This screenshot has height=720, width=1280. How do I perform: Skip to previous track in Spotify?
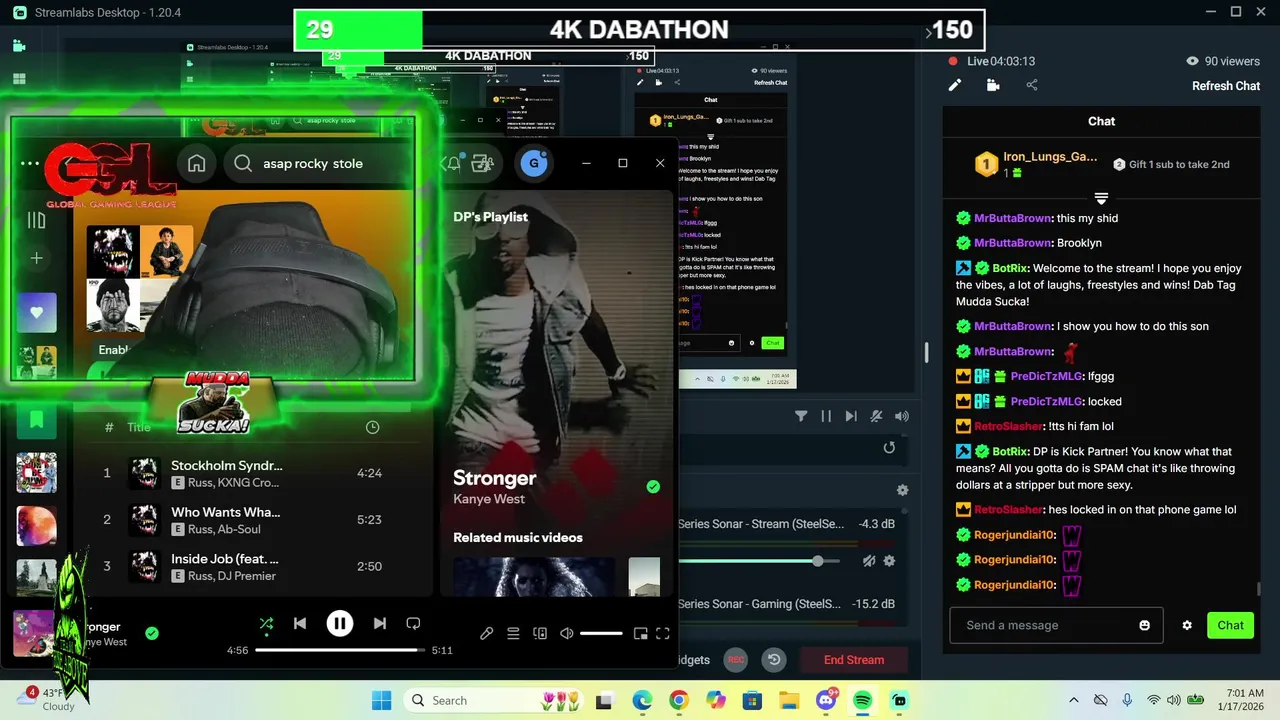[x=300, y=624]
